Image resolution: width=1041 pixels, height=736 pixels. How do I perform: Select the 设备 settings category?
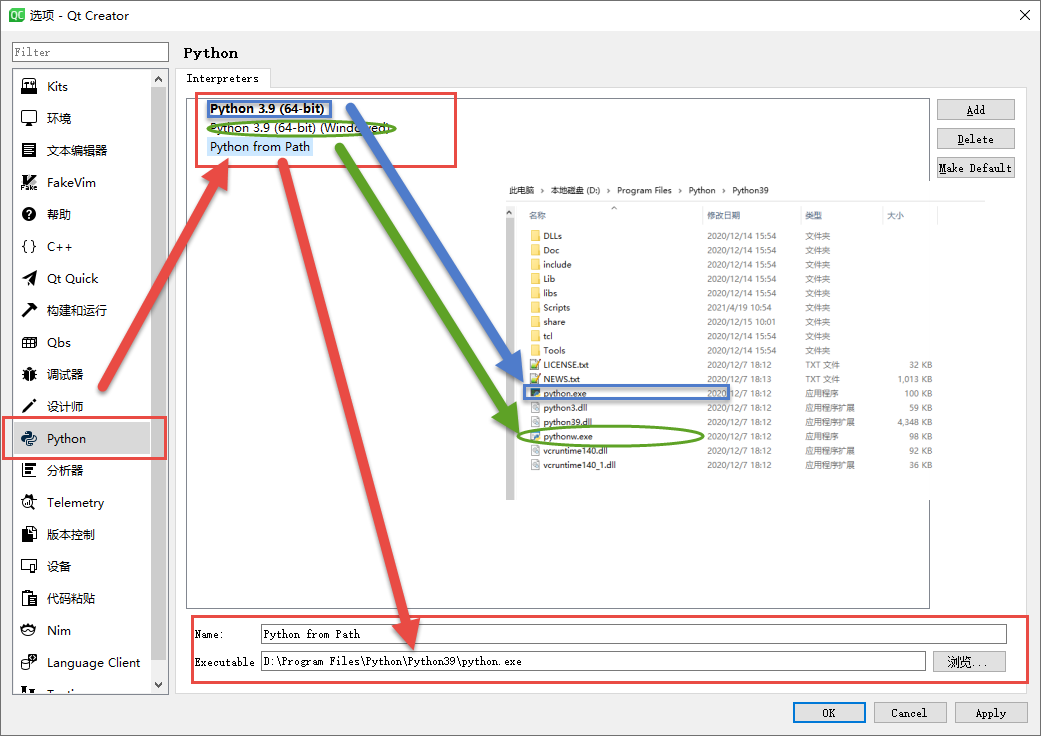pos(83,566)
